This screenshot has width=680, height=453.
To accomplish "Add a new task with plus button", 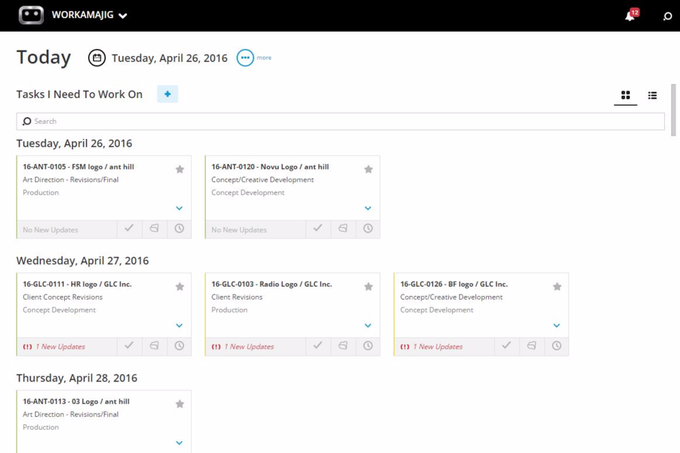I will point(167,94).
